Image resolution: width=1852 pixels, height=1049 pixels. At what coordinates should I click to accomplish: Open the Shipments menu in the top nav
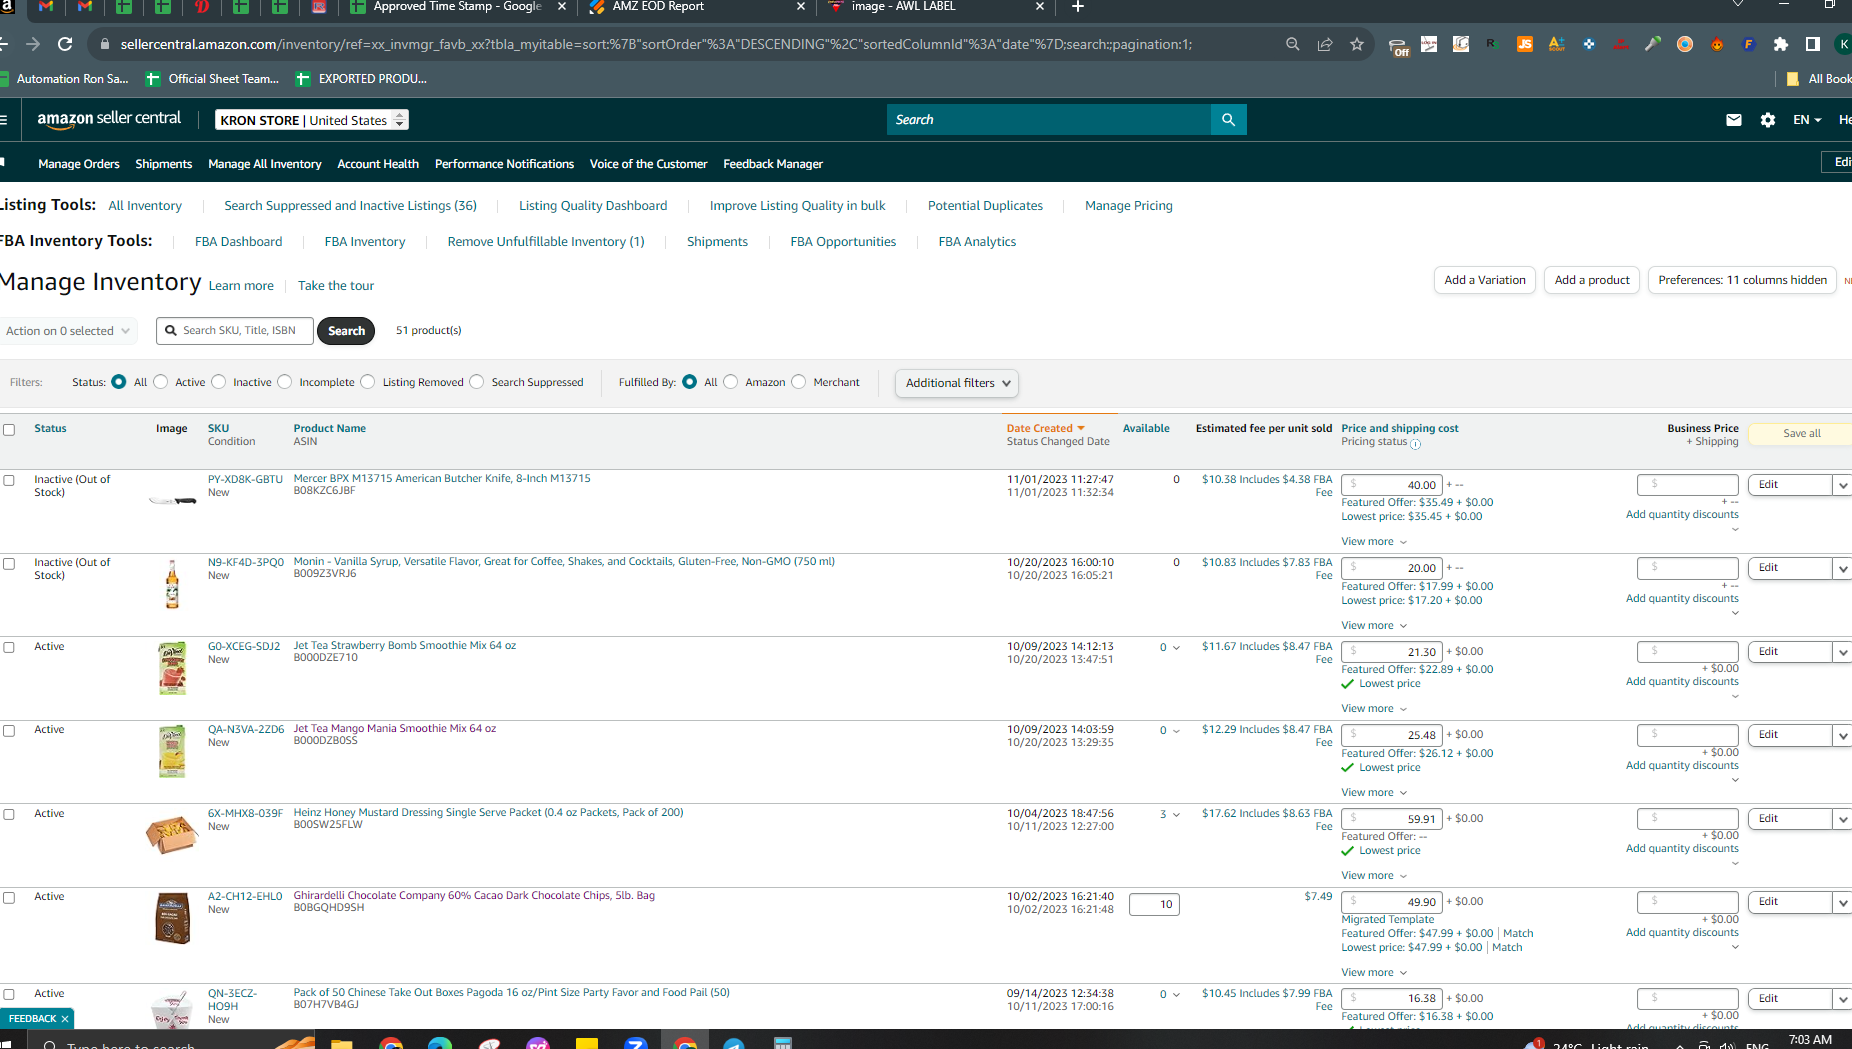coord(164,164)
